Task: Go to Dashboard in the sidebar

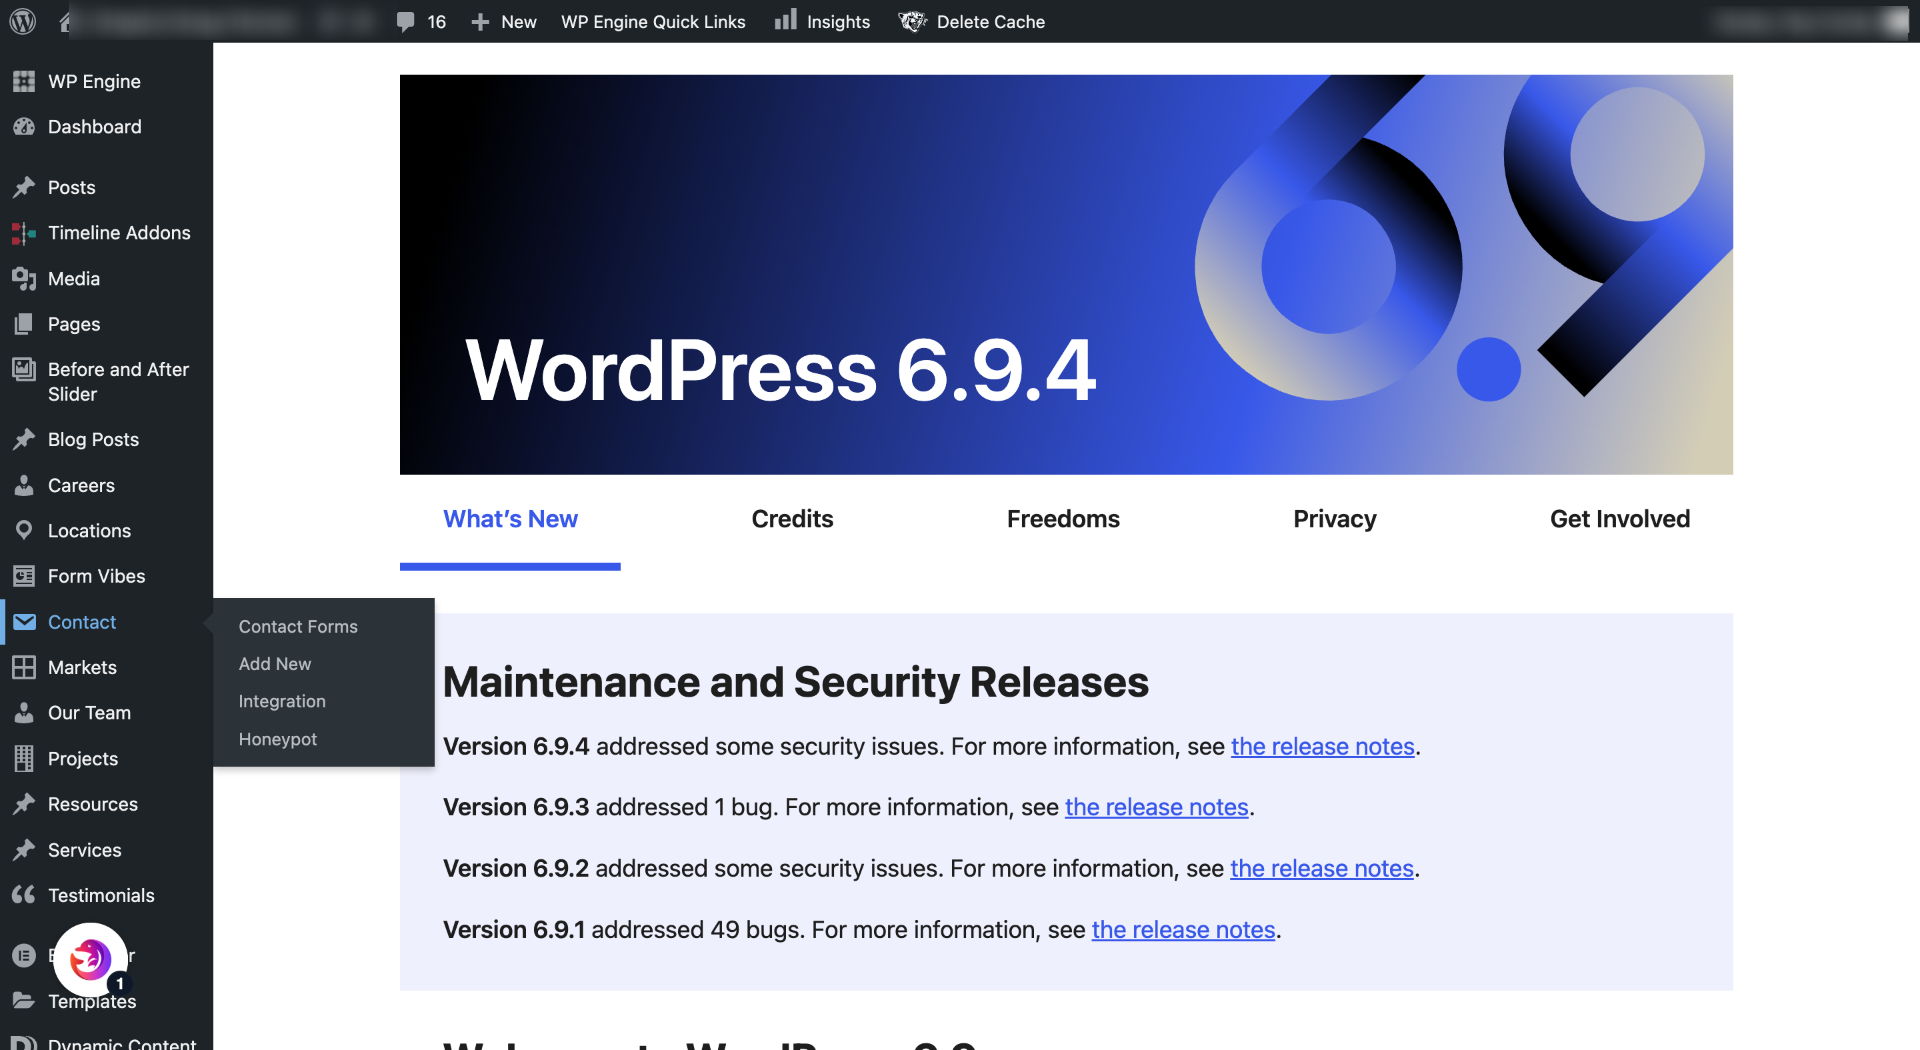Action: click(95, 127)
